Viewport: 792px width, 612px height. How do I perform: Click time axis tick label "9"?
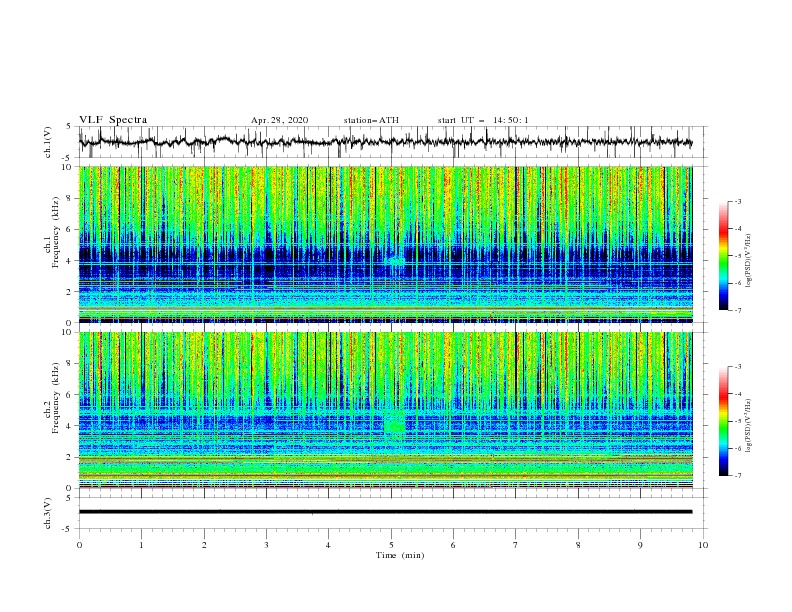[x=640, y=545]
